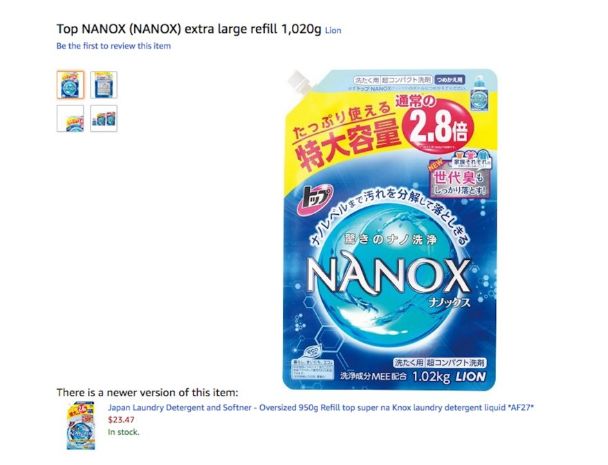Click the pink トップ logo on the package
The height and width of the screenshot is (465, 608).
(x=315, y=199)
